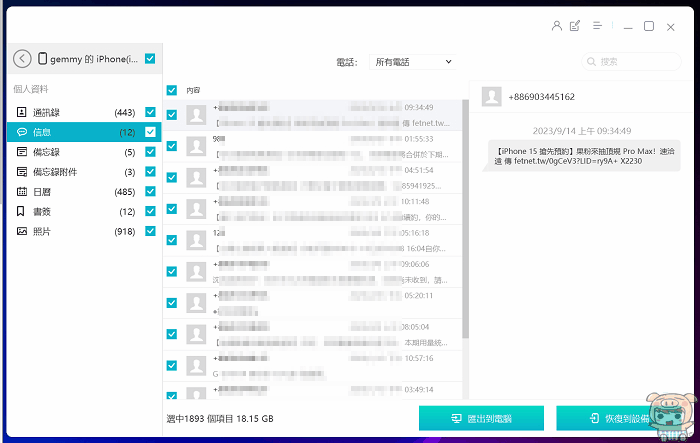Click the 備忘錄 notes icon
The width and height of the screenshot is (700, 443).
21,152
